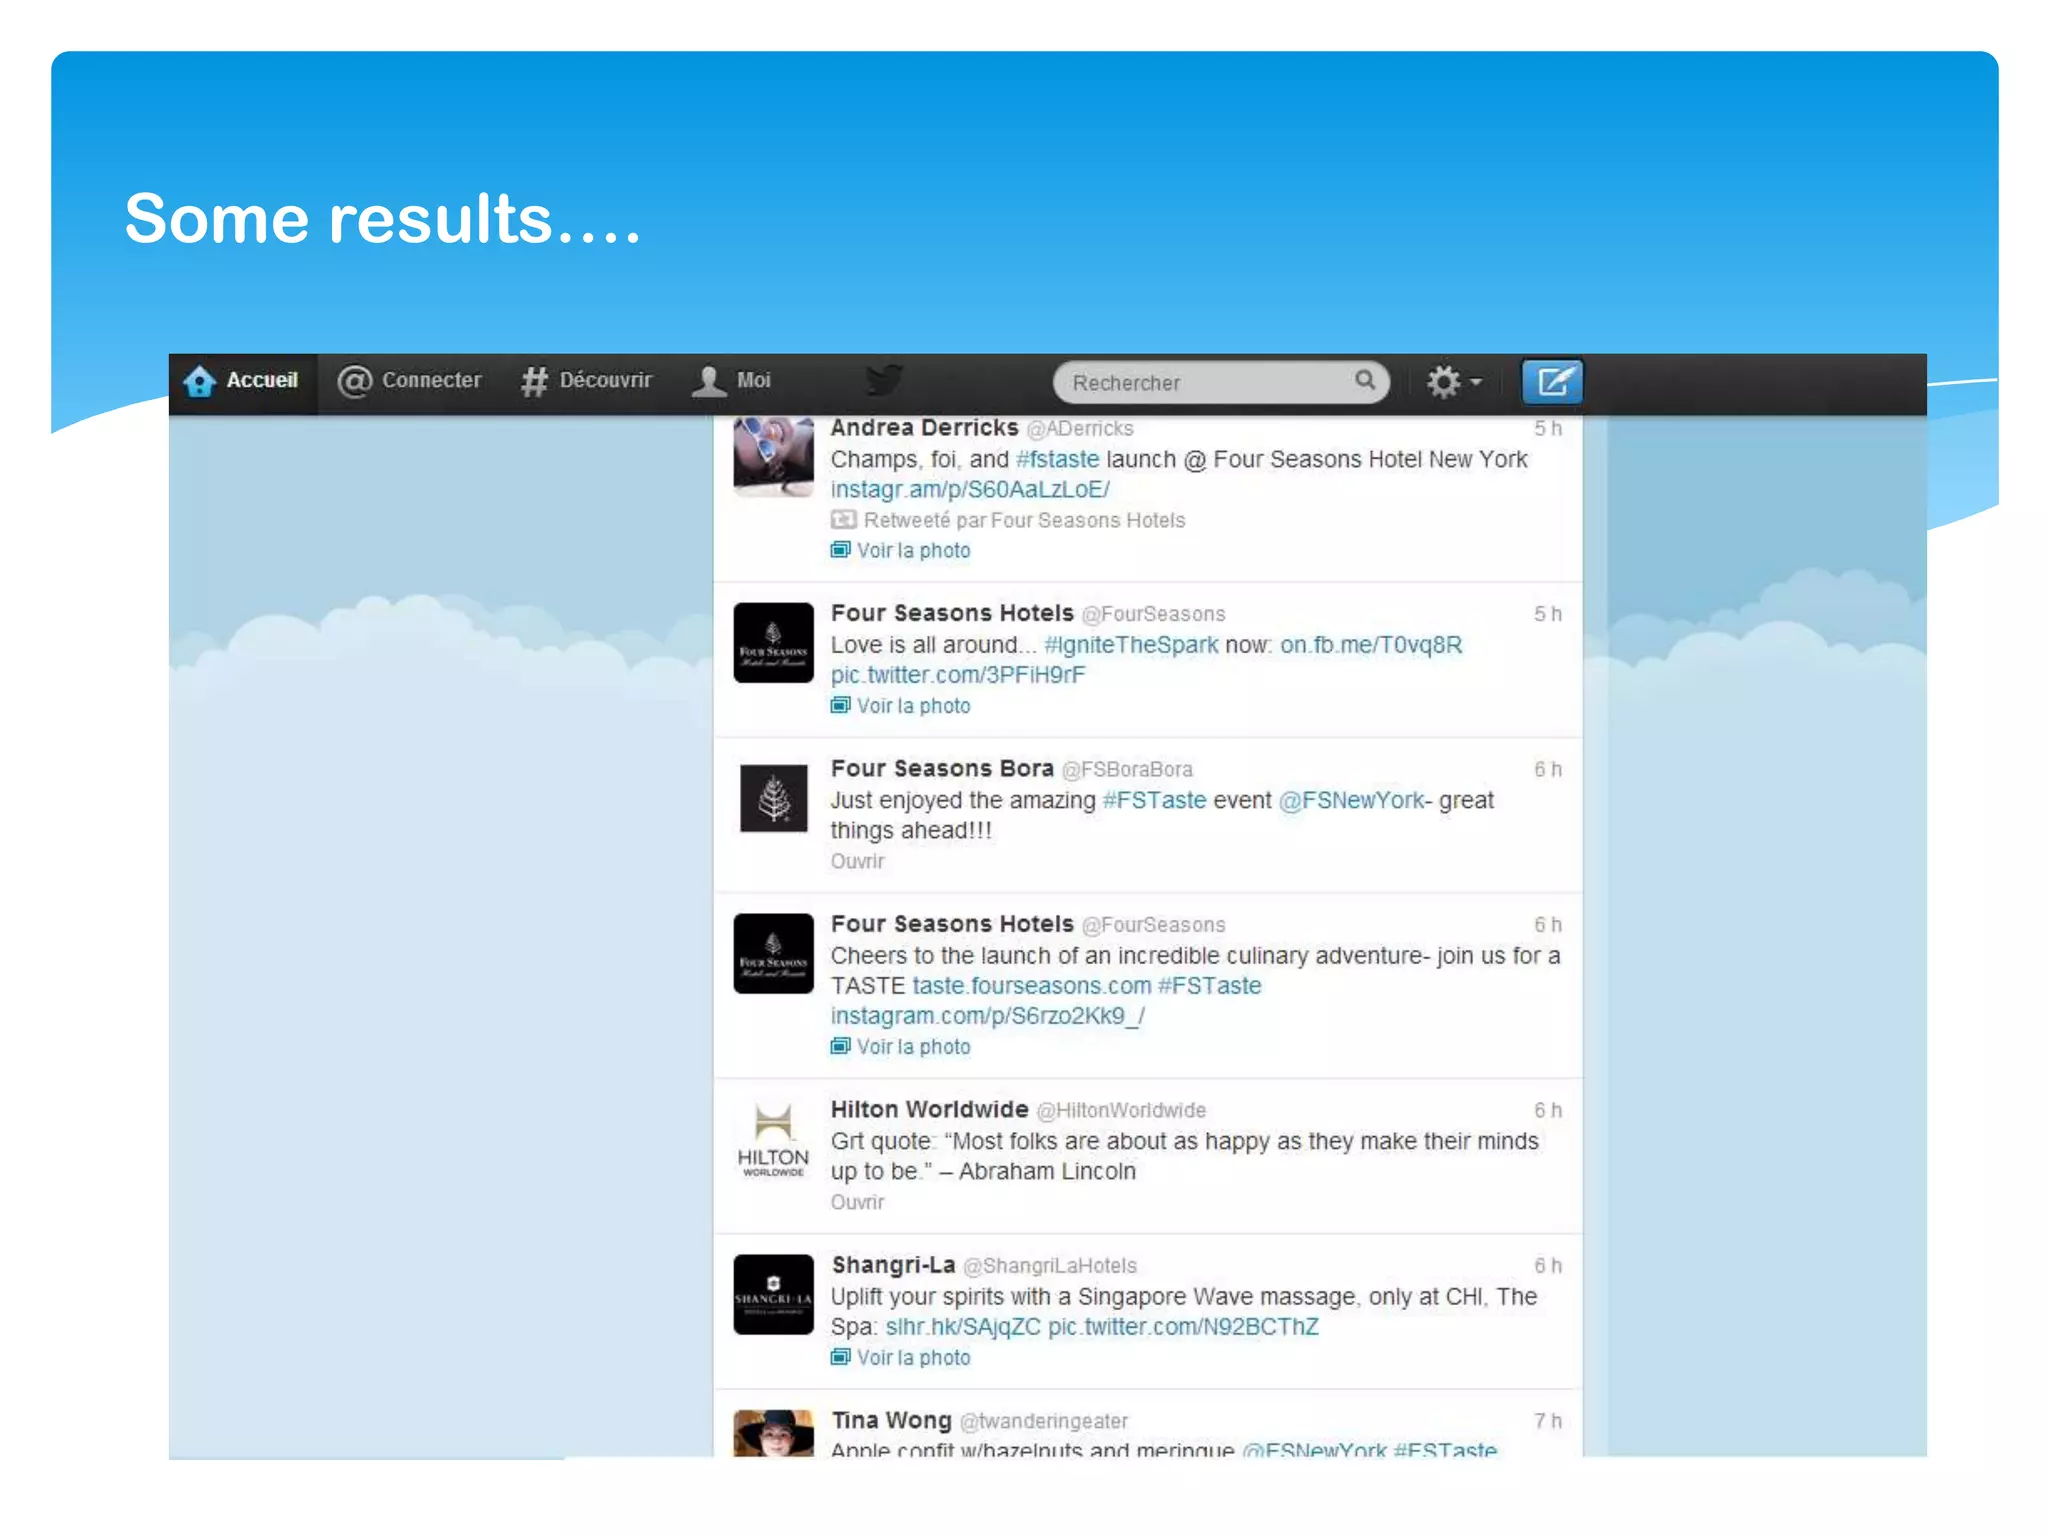Open the #fstaste hashtag link
2048x1536 pixels.
click(1057, 459)
